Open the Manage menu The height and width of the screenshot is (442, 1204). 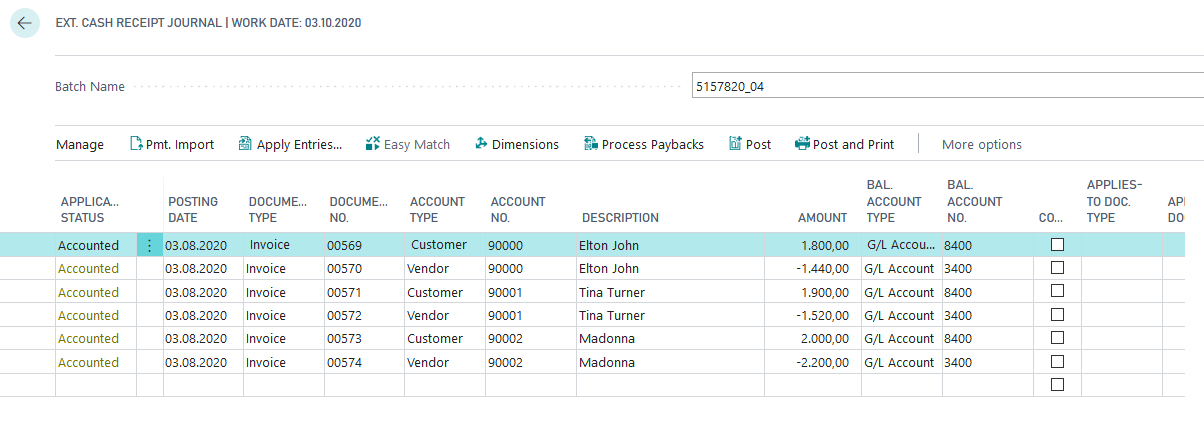pyautogui.click(x=80, y=144)
